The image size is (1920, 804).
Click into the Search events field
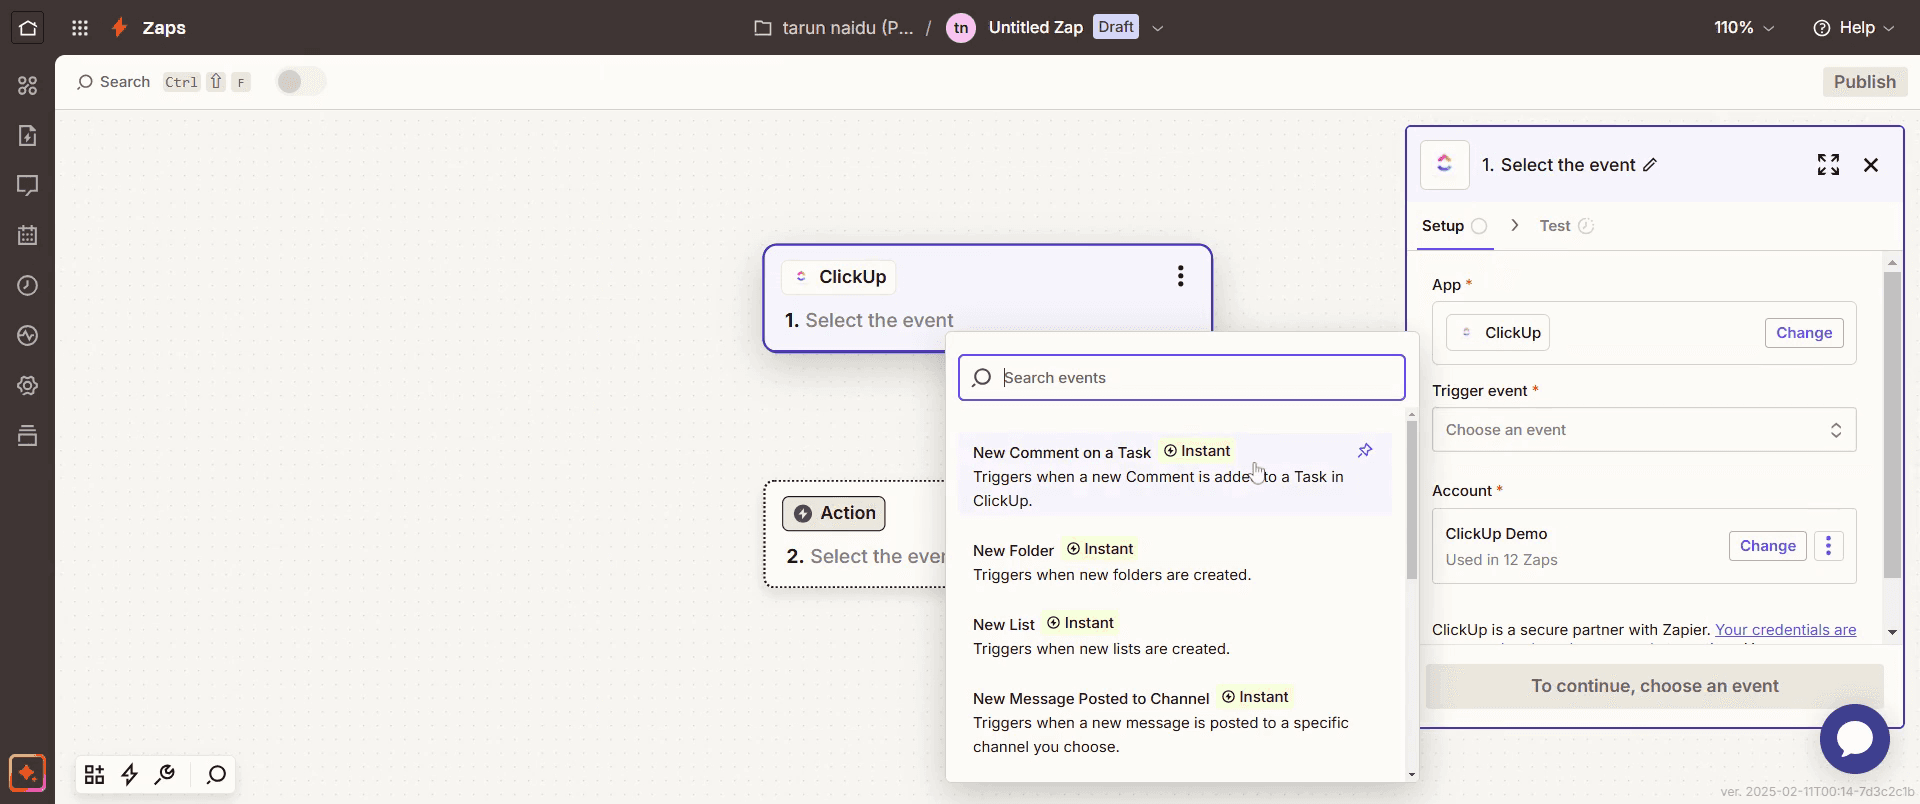[1182, 378]
